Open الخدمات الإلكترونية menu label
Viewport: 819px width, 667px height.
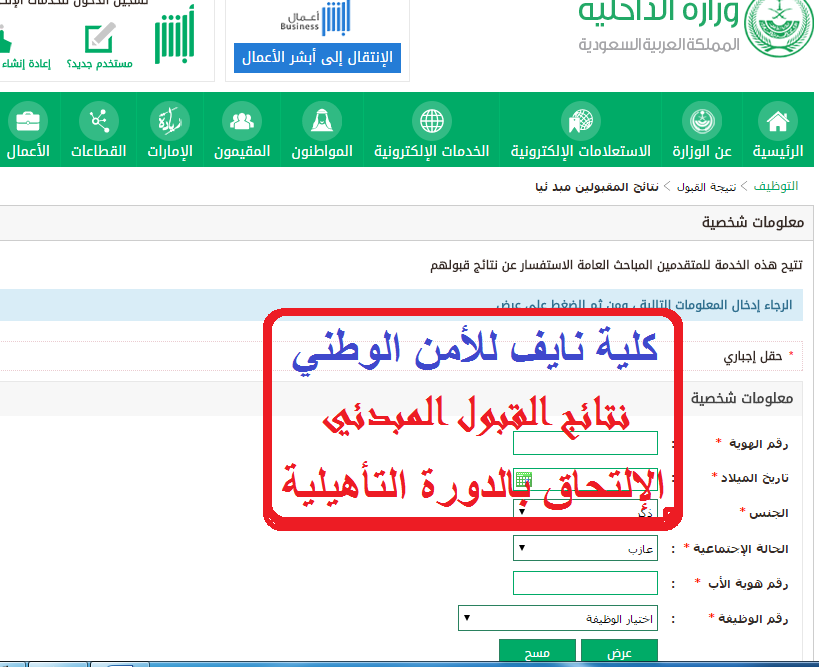click(x=431, y=151)
